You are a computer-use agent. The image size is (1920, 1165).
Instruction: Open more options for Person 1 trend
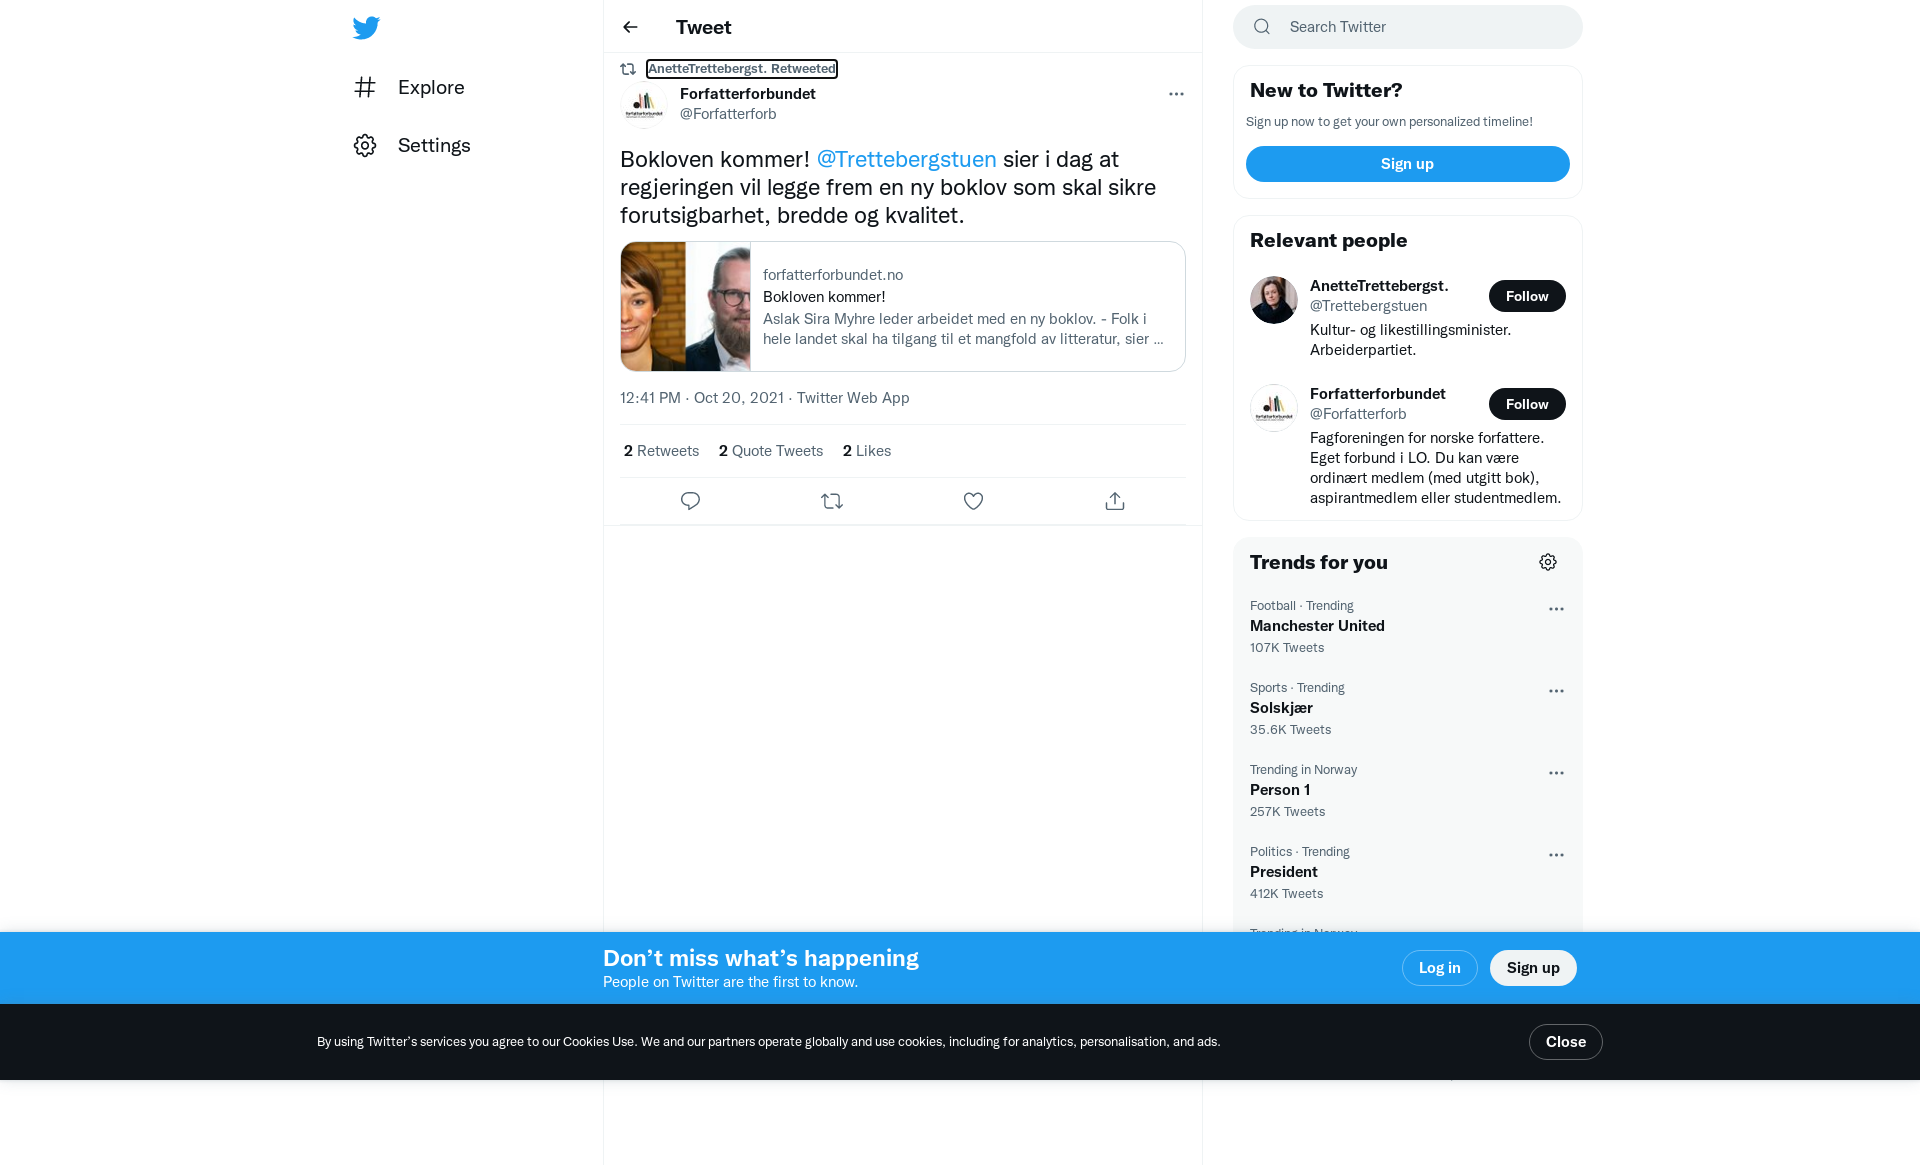(1556, 773)
